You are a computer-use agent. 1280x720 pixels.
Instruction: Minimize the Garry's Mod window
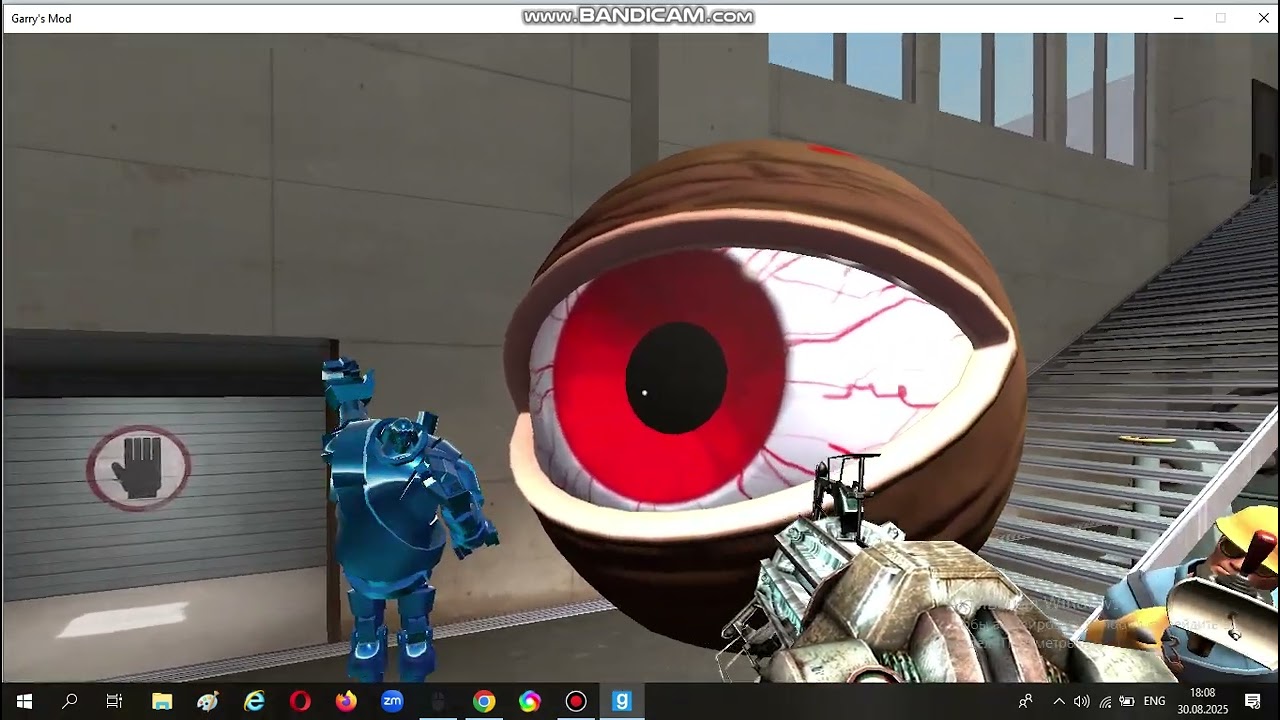click(1179, 18)
